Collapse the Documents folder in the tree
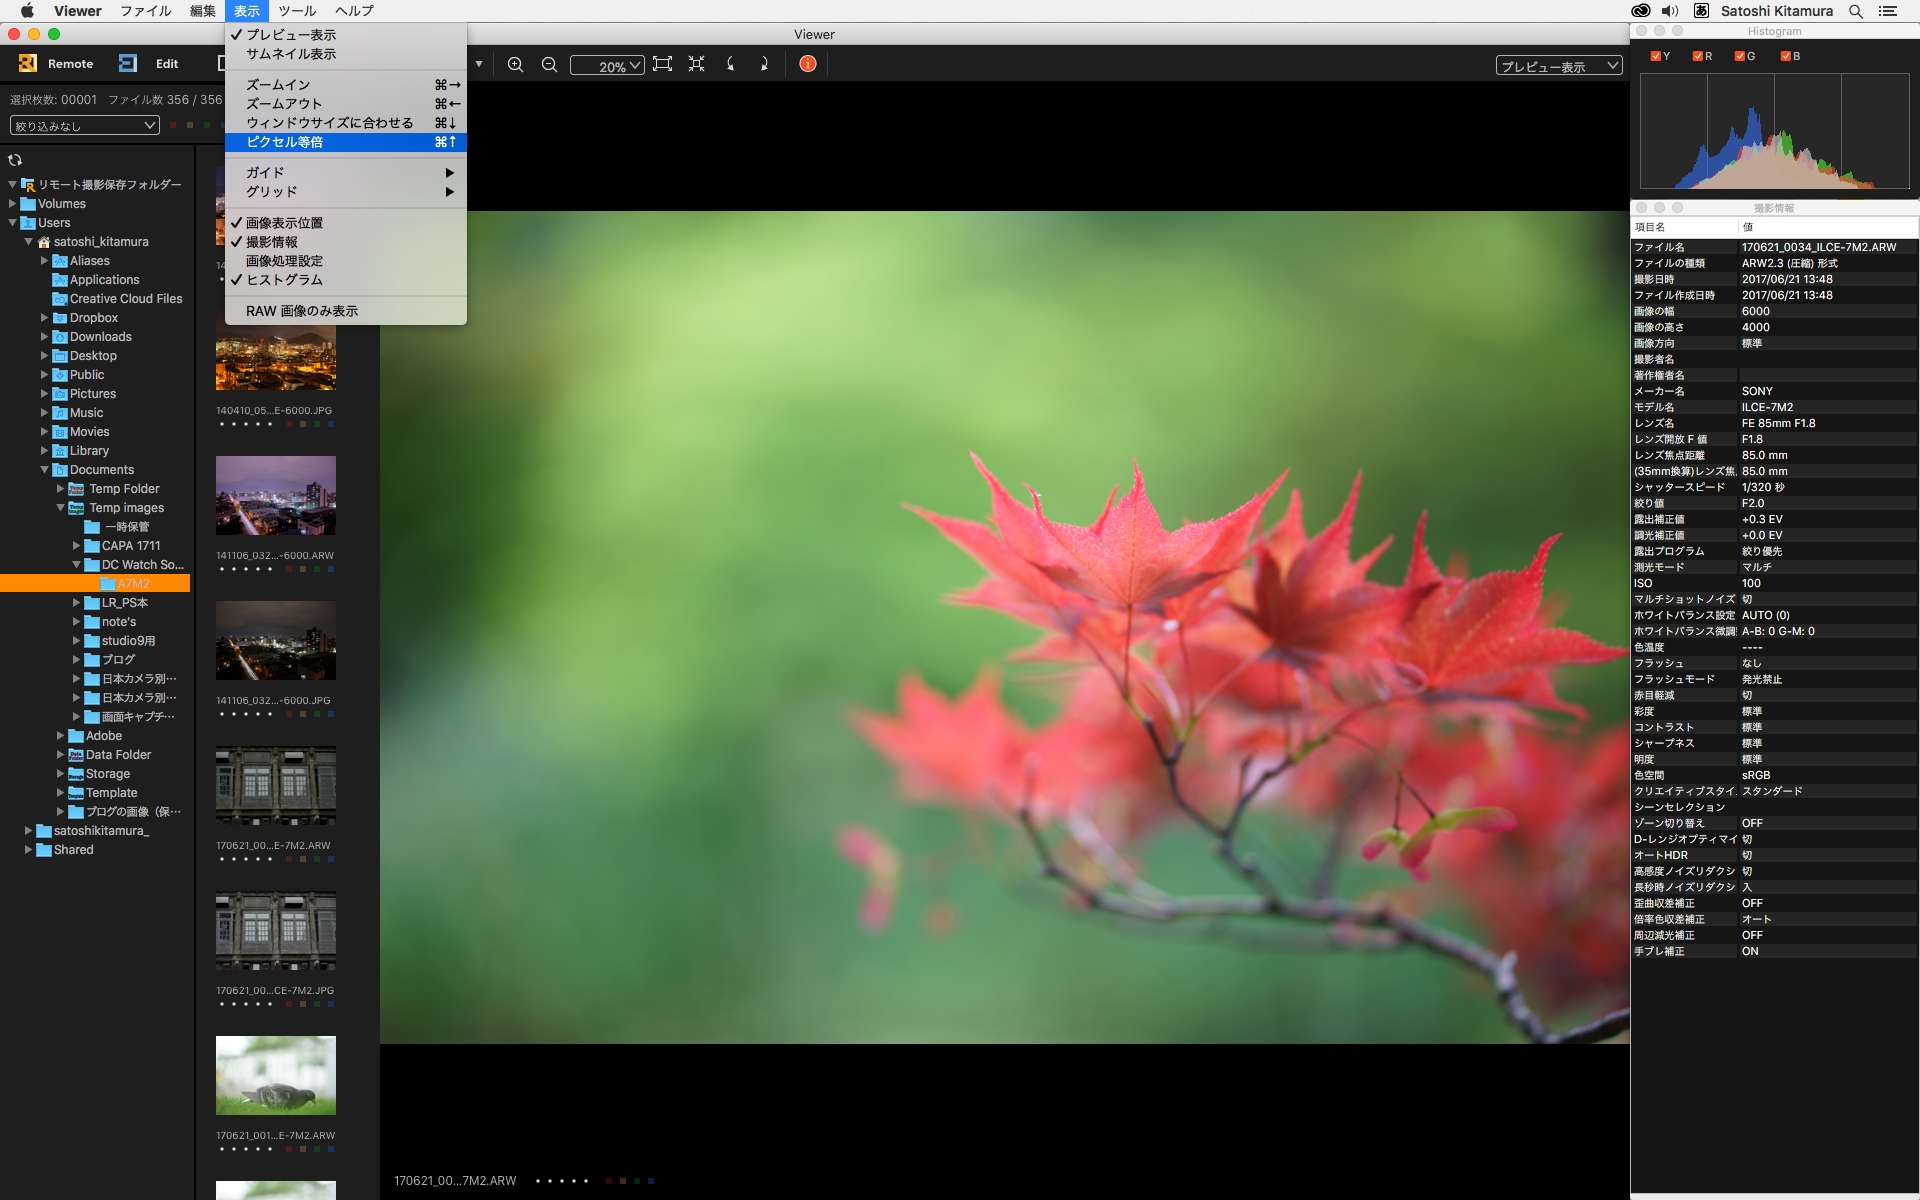The image size is (1920, 1200). pos(43,469)
